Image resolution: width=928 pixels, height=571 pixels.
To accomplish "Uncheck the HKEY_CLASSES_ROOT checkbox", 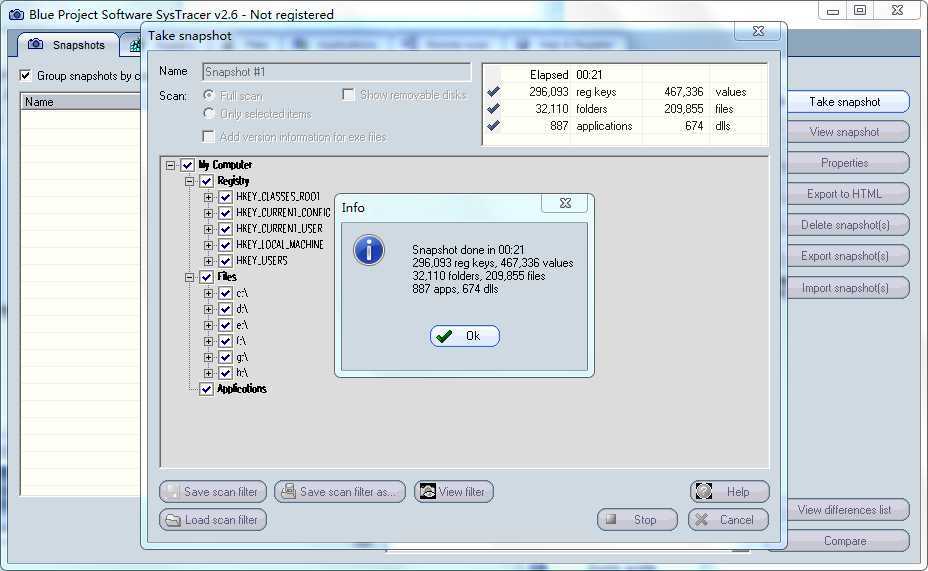I will 225,197.
